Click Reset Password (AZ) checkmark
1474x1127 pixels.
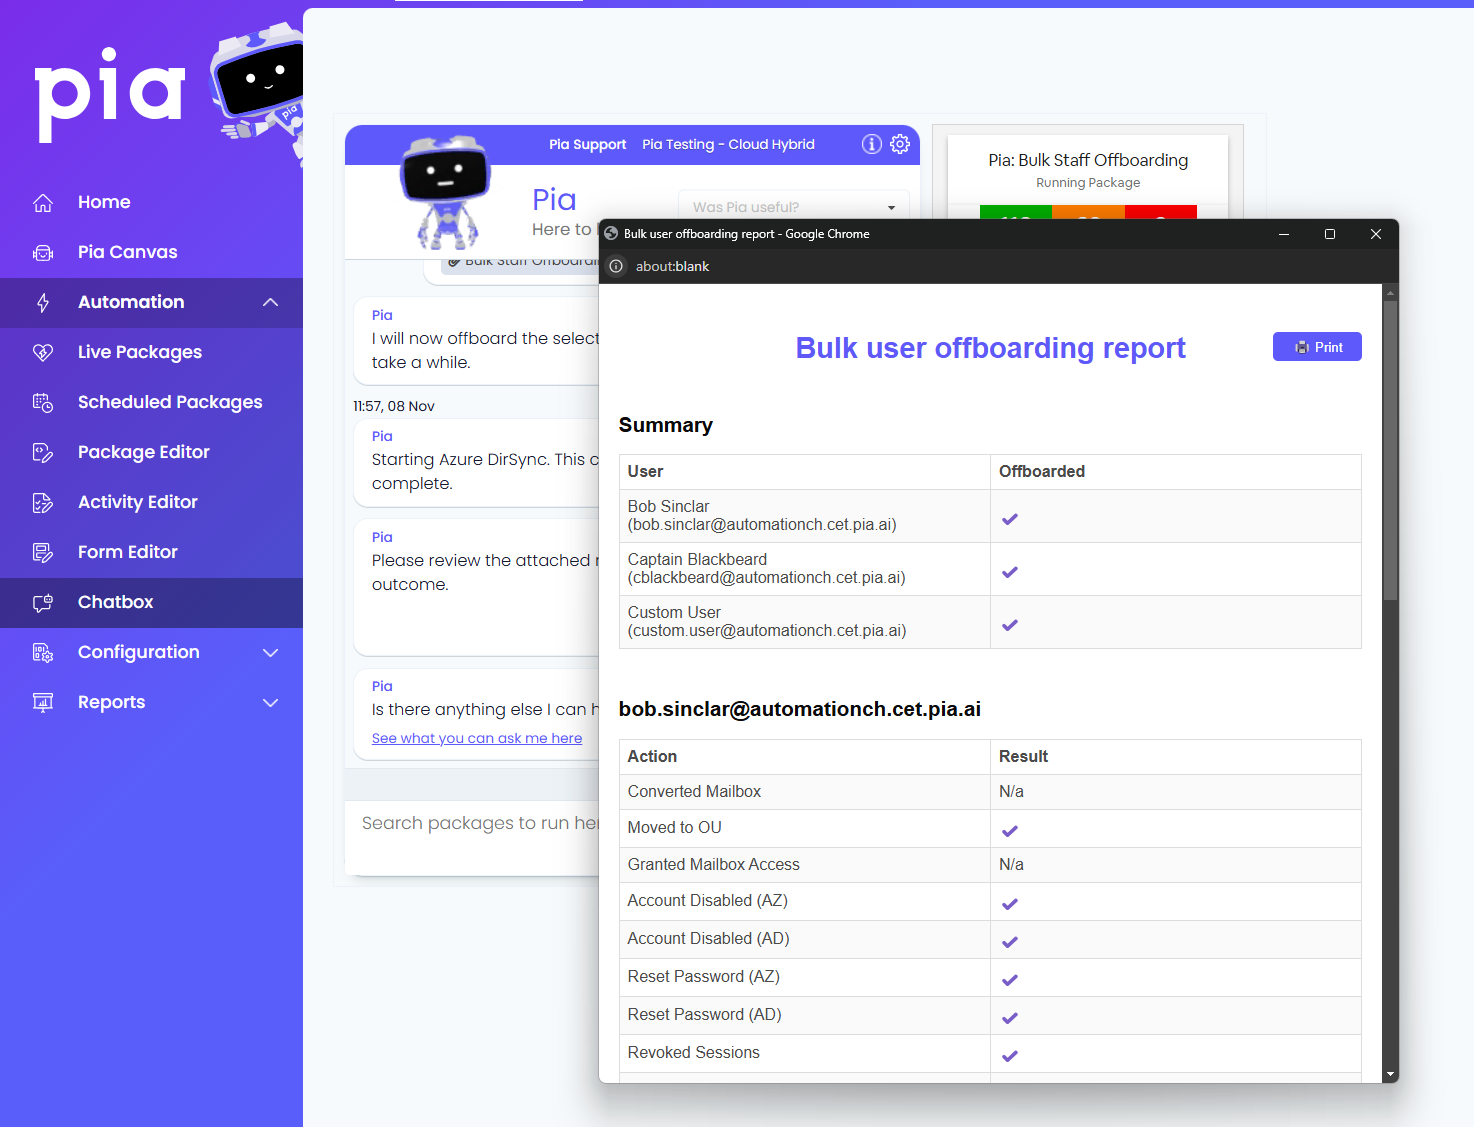(x=1010, y=980)
